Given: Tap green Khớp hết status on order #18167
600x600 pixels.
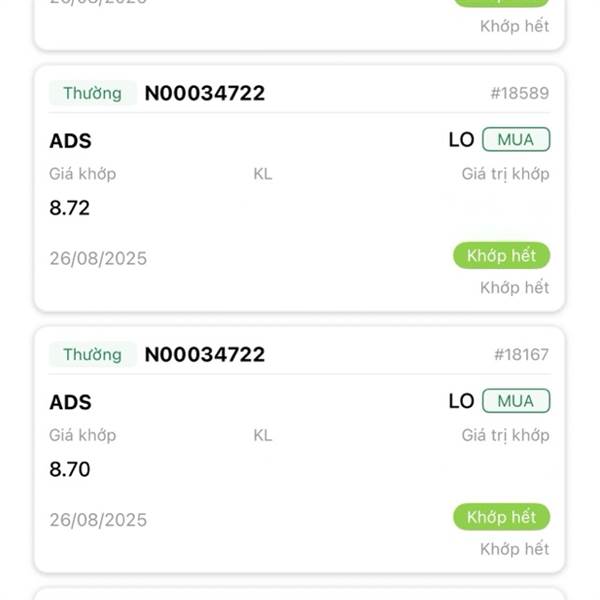Looking at the screenshot, I should click(501, 517).
